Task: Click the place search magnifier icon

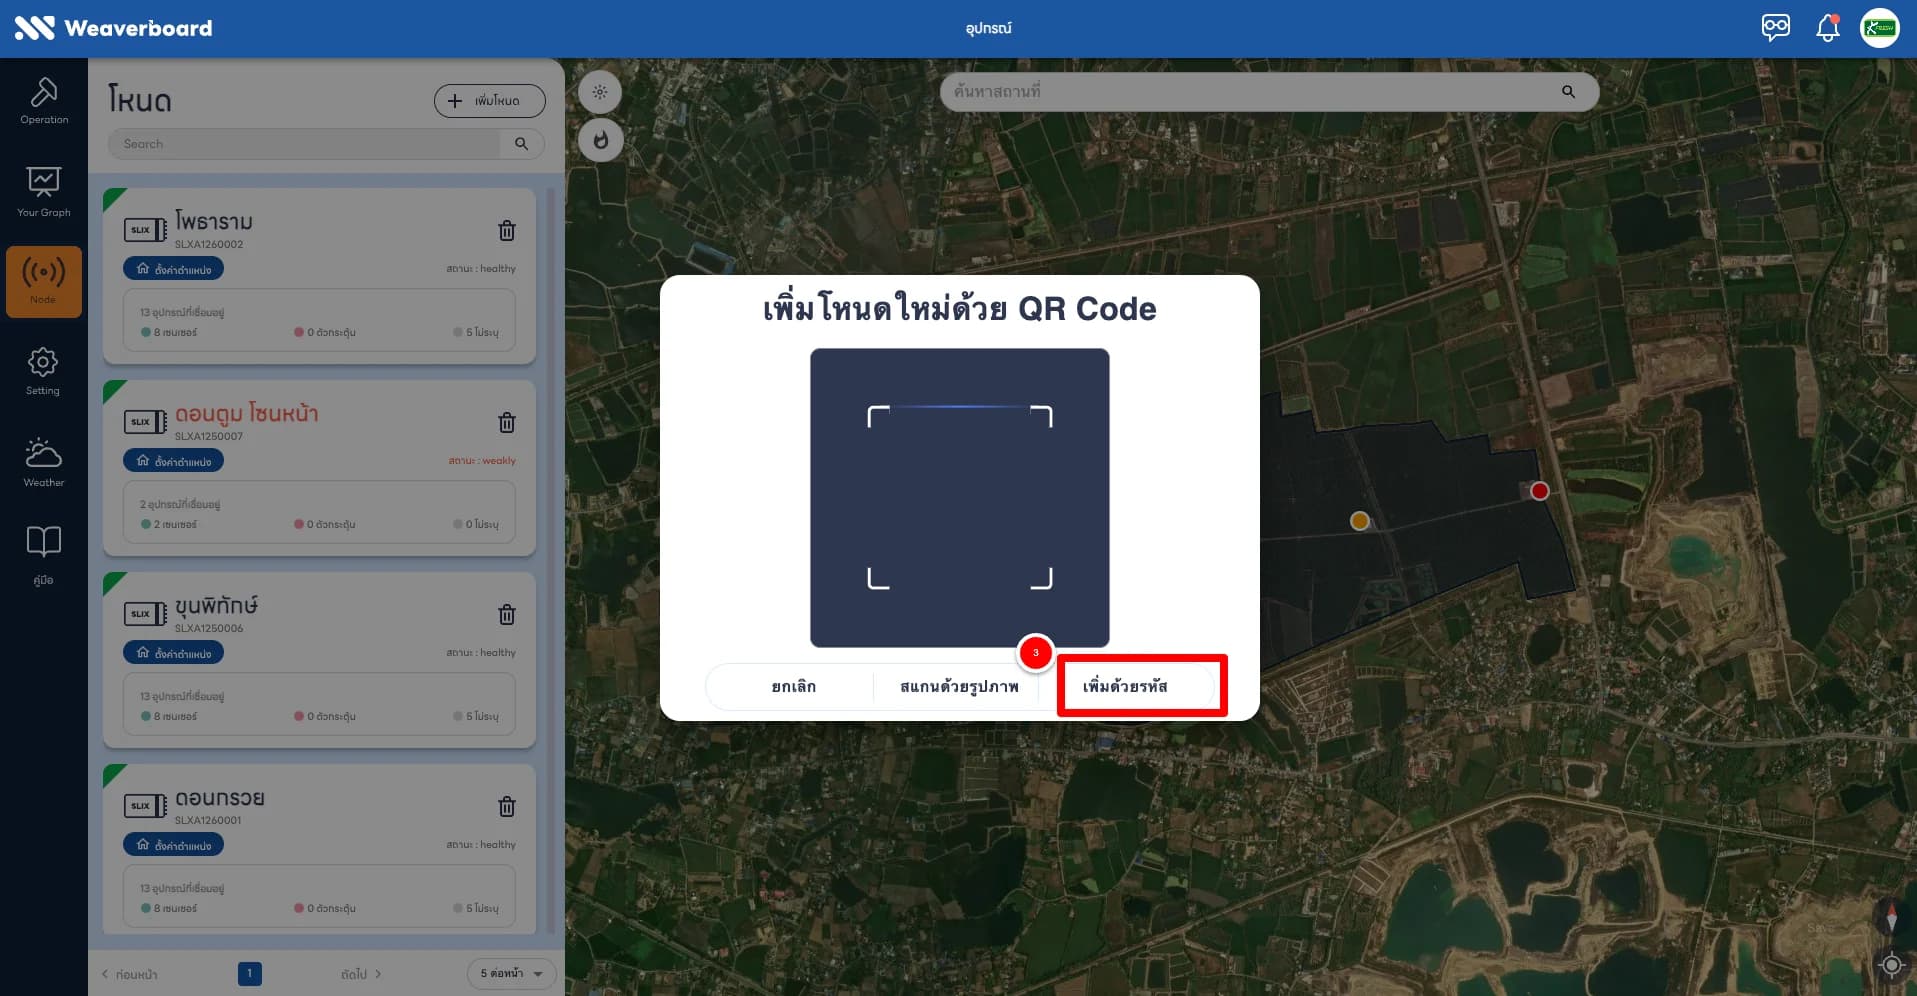Action: pyautogui.click(x=1568, y=92)
